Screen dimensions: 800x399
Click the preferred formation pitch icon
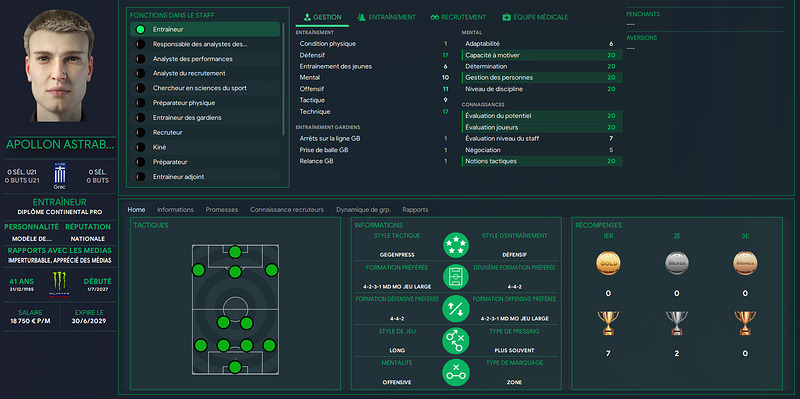click(456, 277)
